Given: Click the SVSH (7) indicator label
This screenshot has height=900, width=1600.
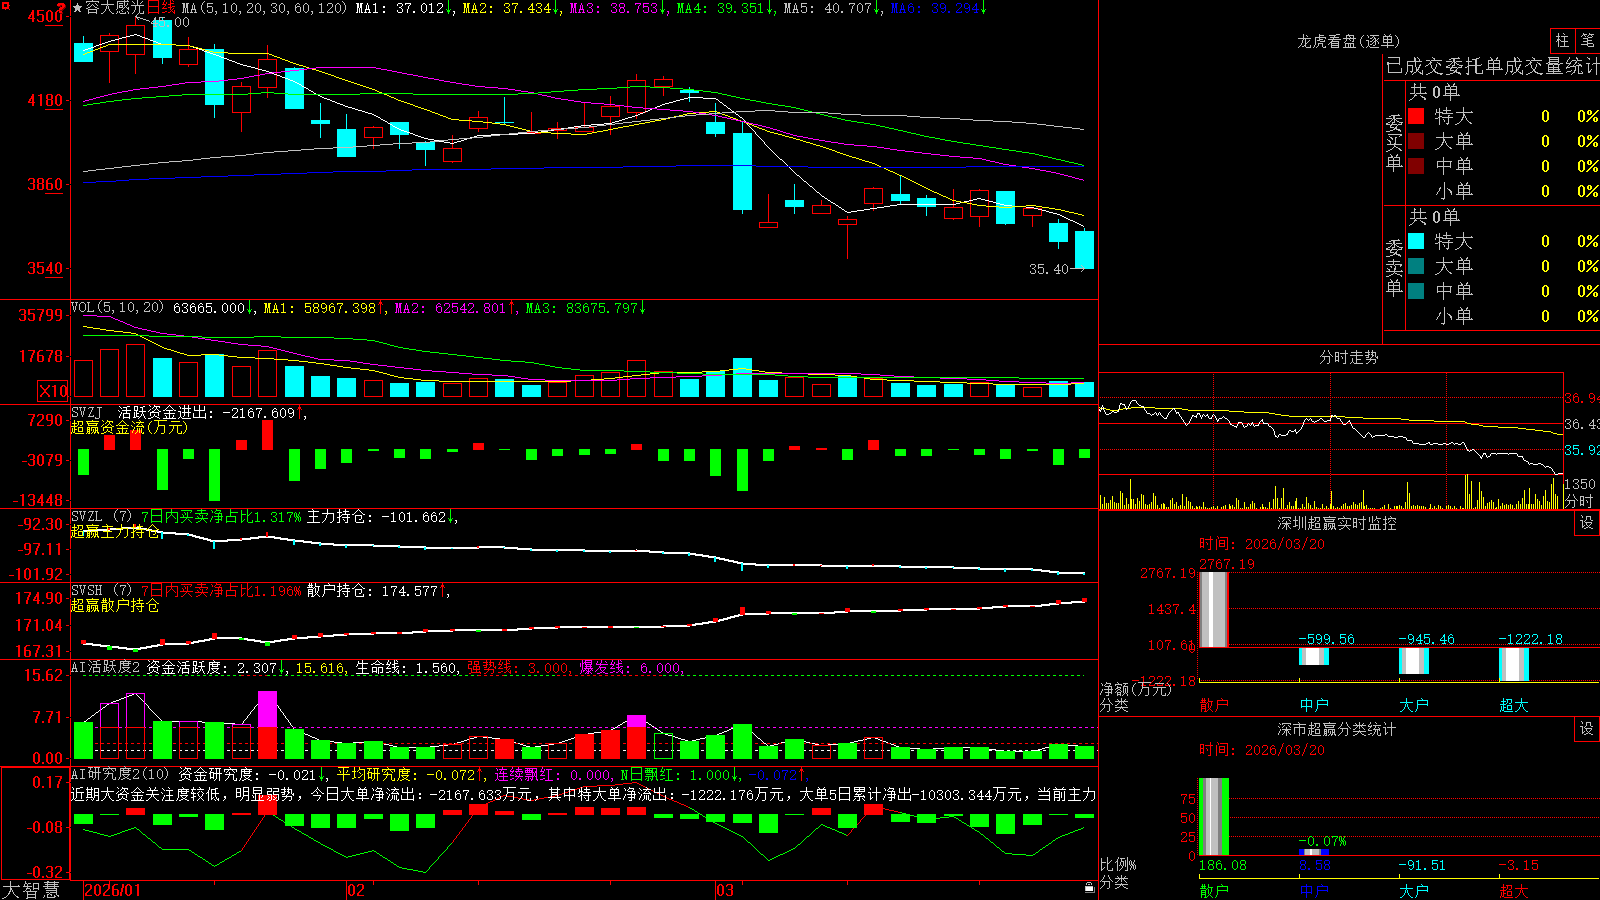Looking at the screenshot, I should pyautogui.click(x=101, y=591).
